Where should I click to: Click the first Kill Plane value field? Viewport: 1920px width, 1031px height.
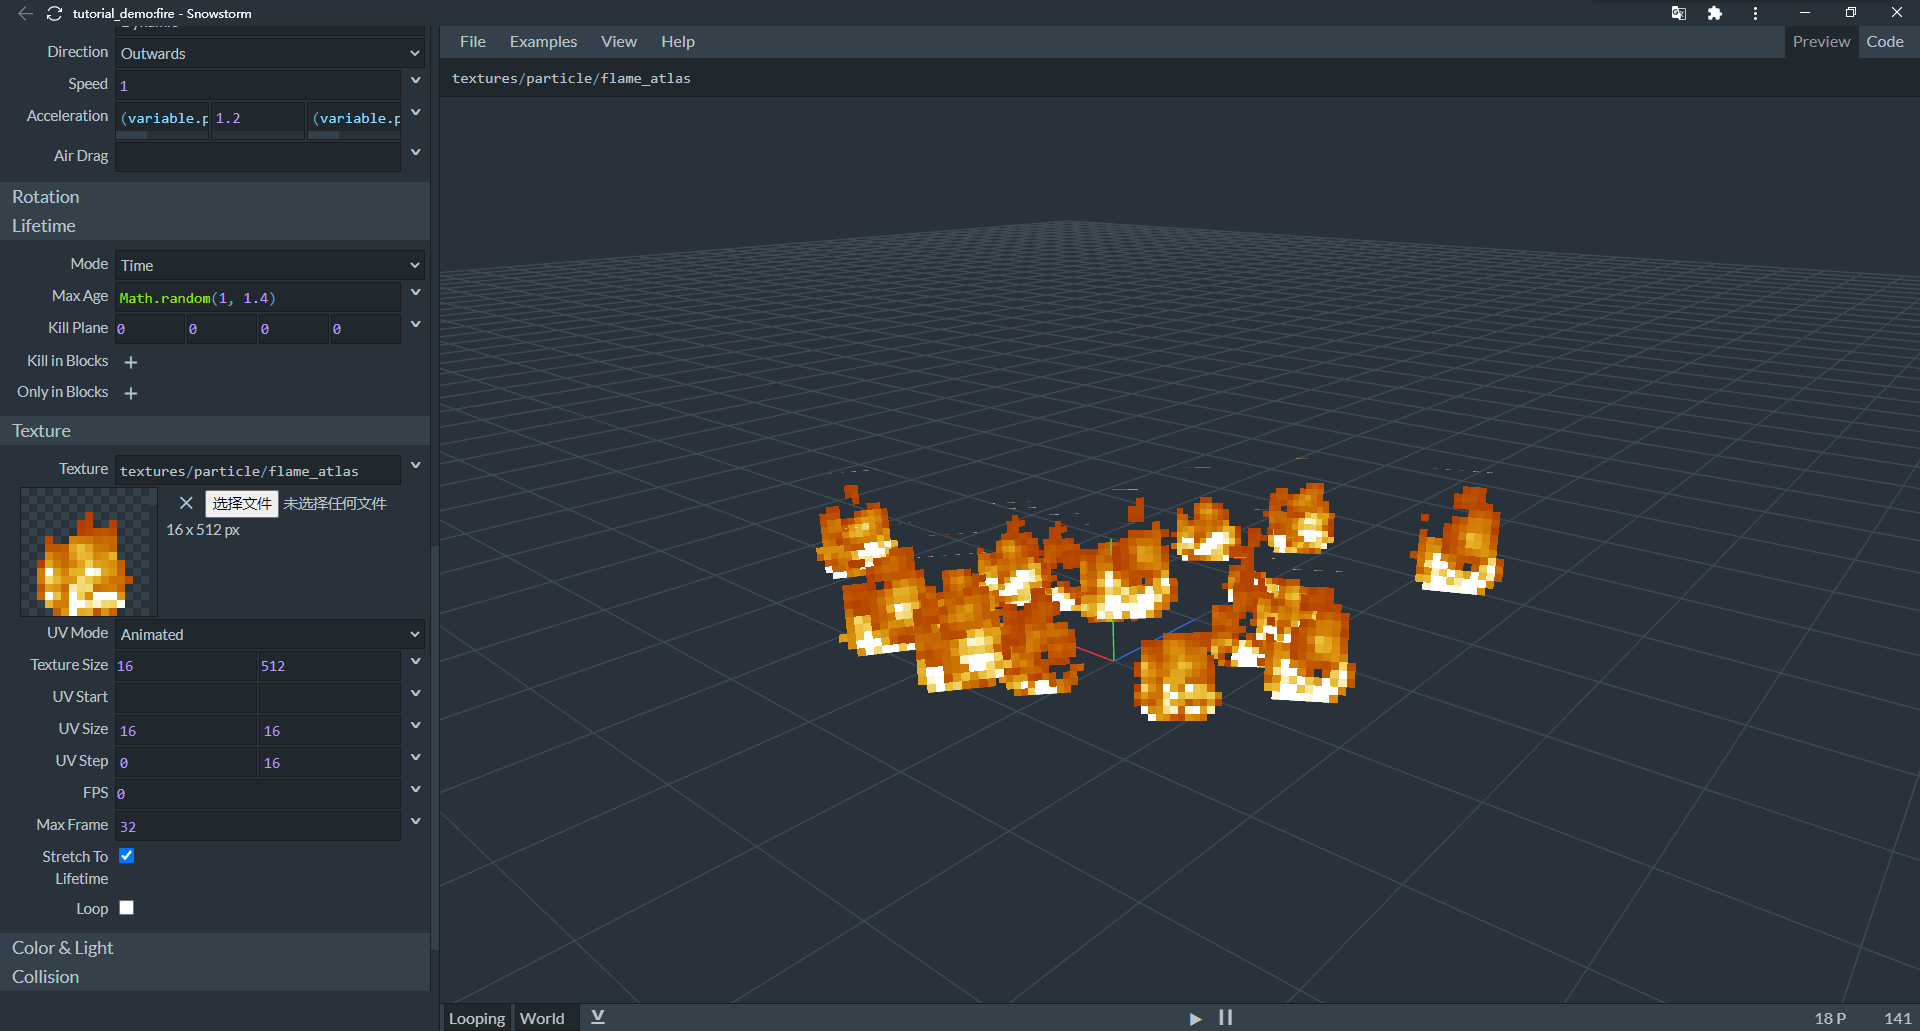[x=150, y=329]
